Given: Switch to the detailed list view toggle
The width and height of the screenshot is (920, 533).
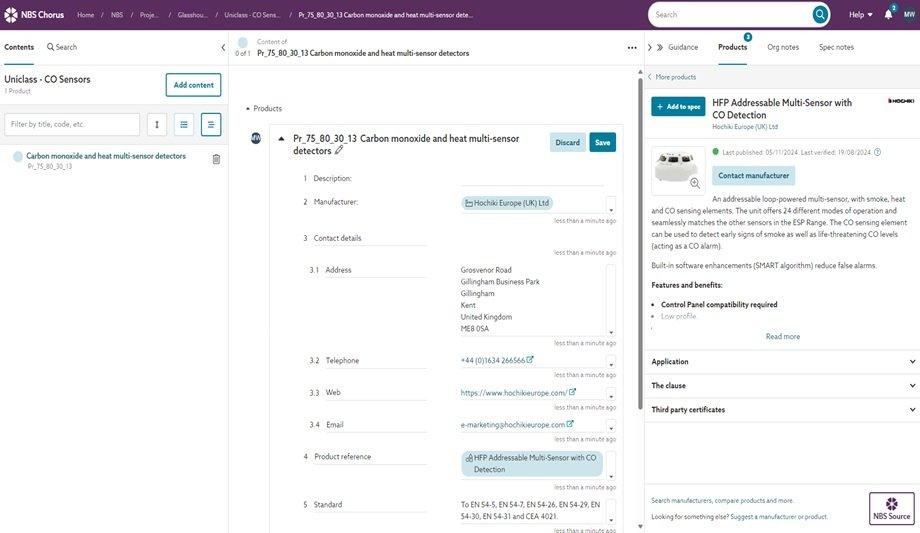Looking at the screenshot, I should 211,124.
